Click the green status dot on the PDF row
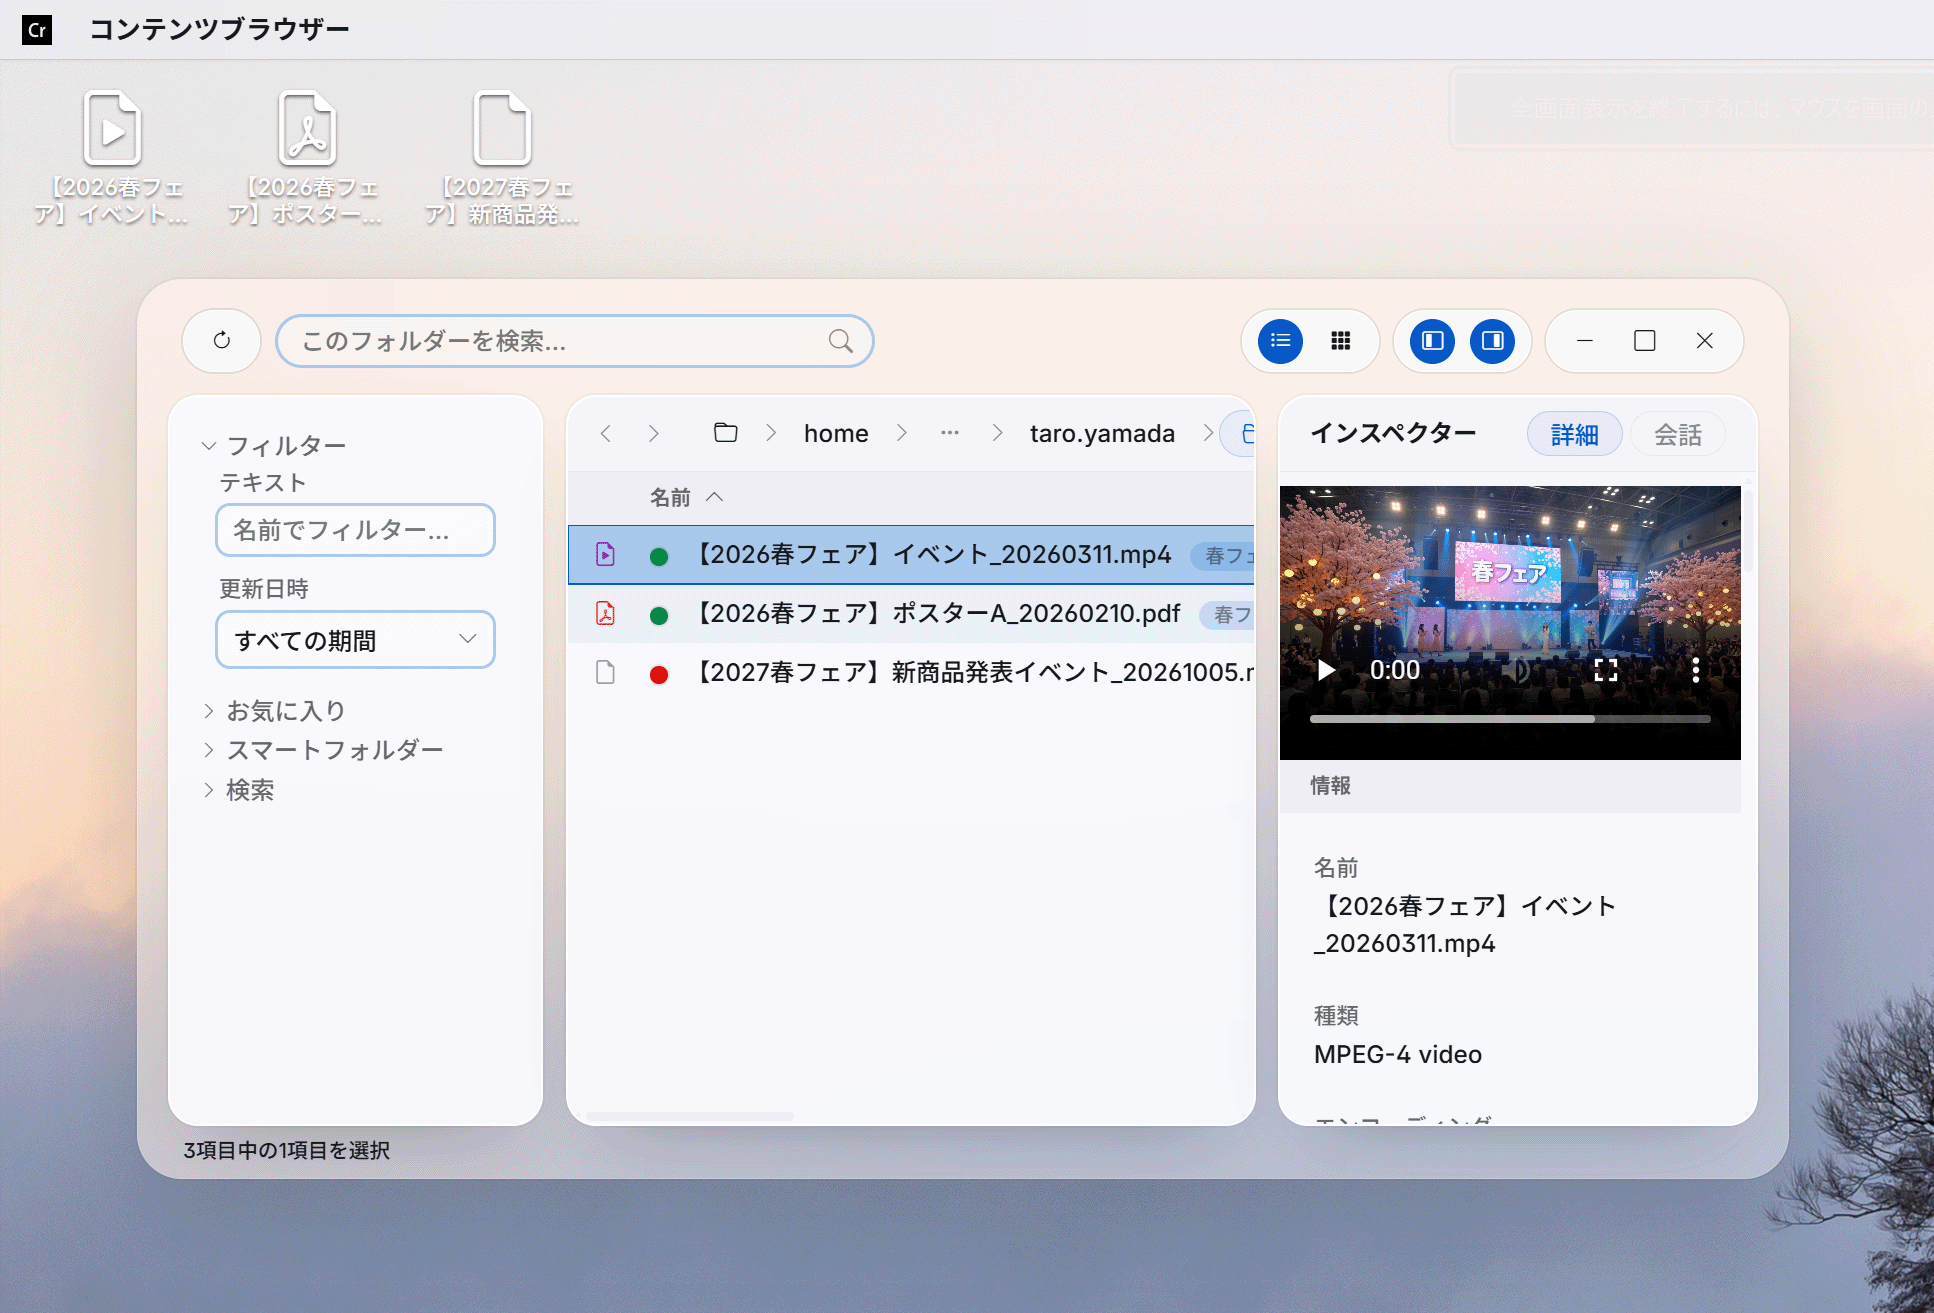The image size is (1934, 1313). click(x=659, y=615)
